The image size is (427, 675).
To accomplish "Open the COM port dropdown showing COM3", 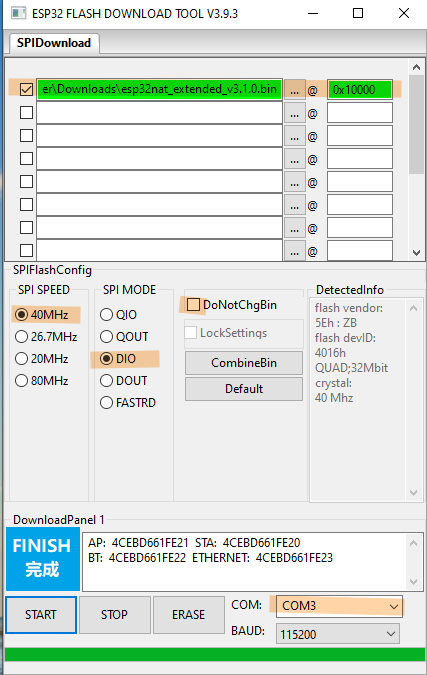I will (x=339, y=606).
